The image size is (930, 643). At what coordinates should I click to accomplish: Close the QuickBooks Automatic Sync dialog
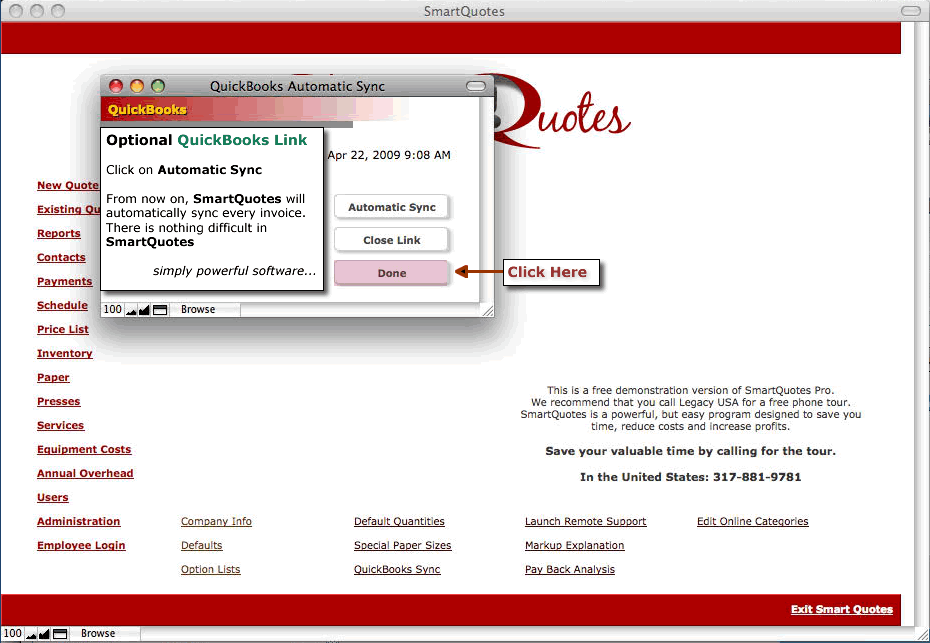116,86
